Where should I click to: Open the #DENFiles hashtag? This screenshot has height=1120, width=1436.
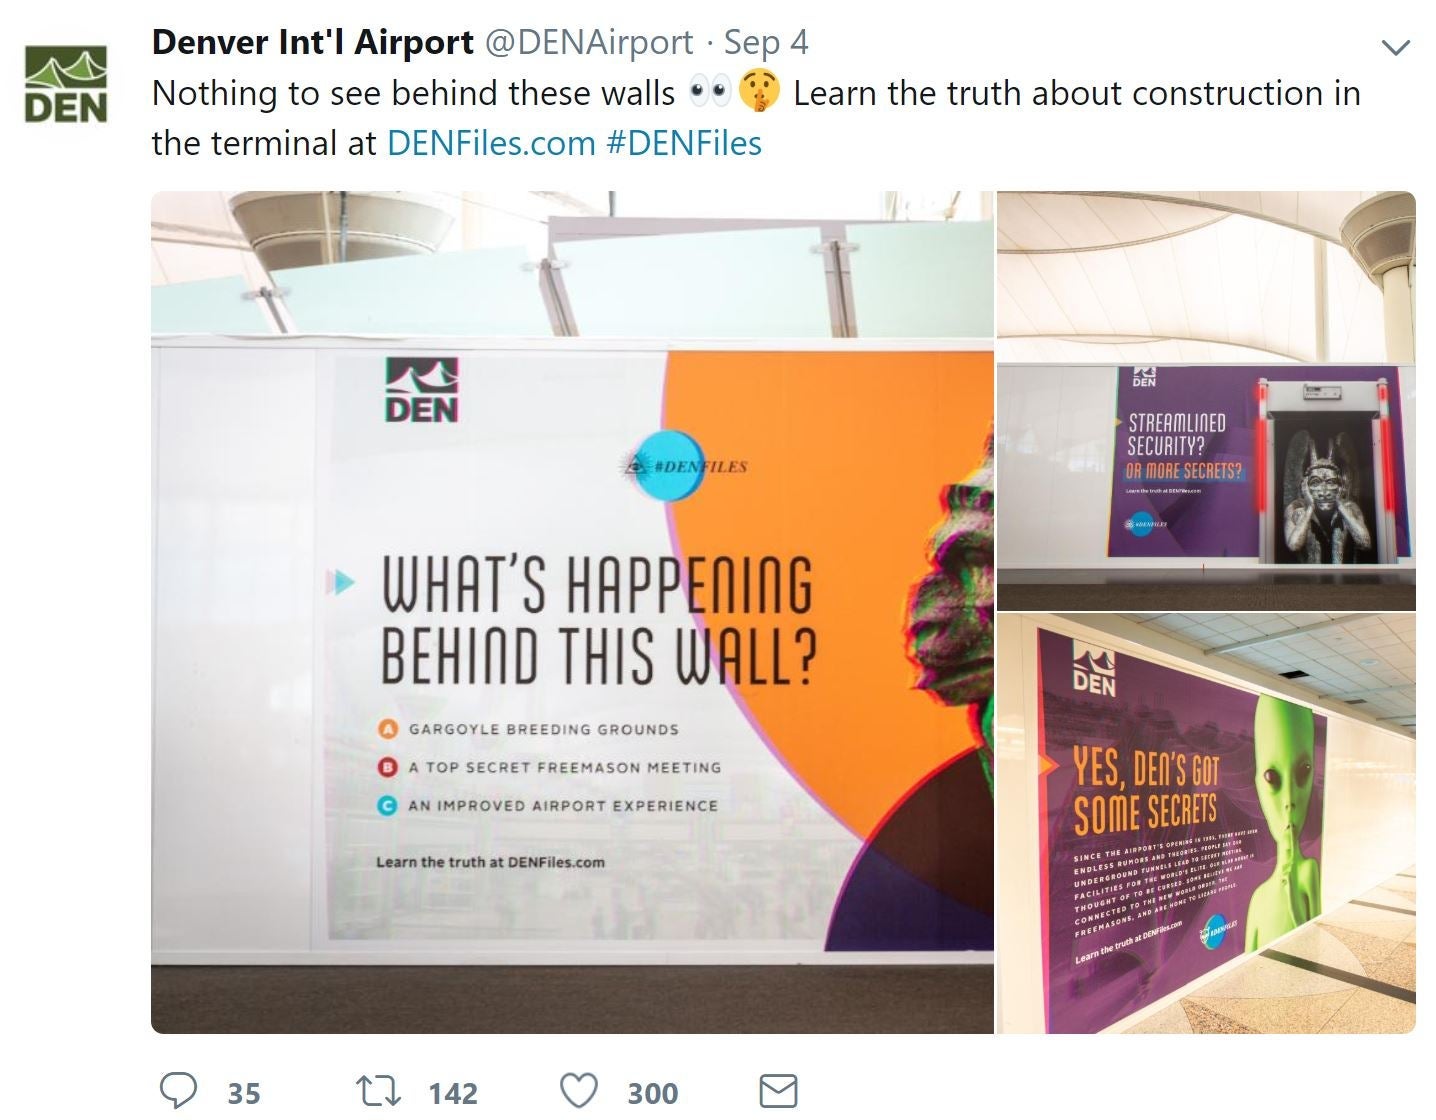pos(684,143)
